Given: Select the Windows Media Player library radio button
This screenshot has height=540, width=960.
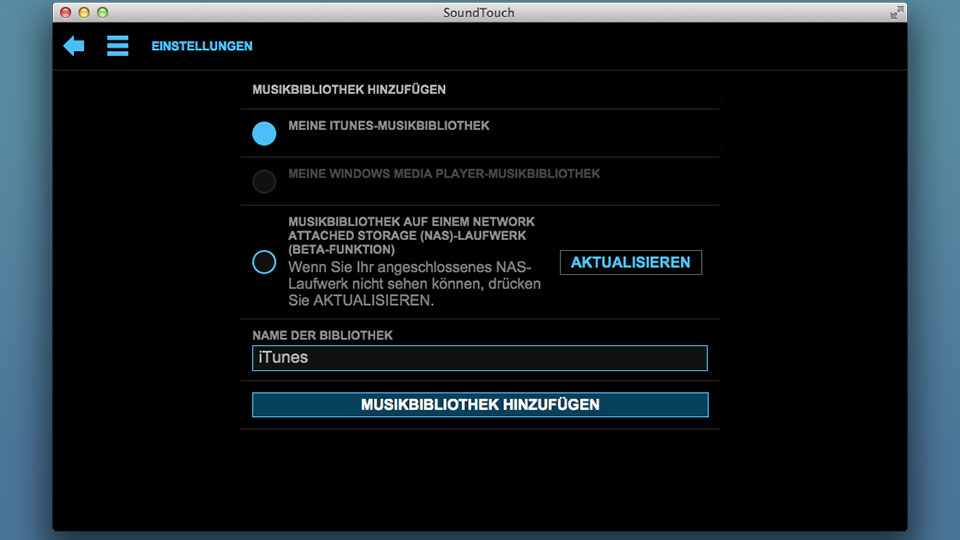Looking at the screenshot, I should coord(264,181).
